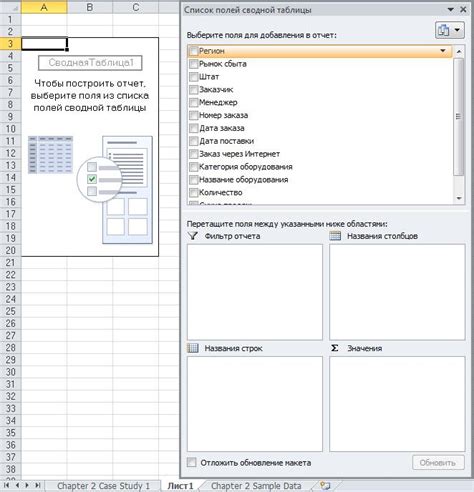Tick the Штат field checkbox
Screen dimensions: 474x492
193,77
